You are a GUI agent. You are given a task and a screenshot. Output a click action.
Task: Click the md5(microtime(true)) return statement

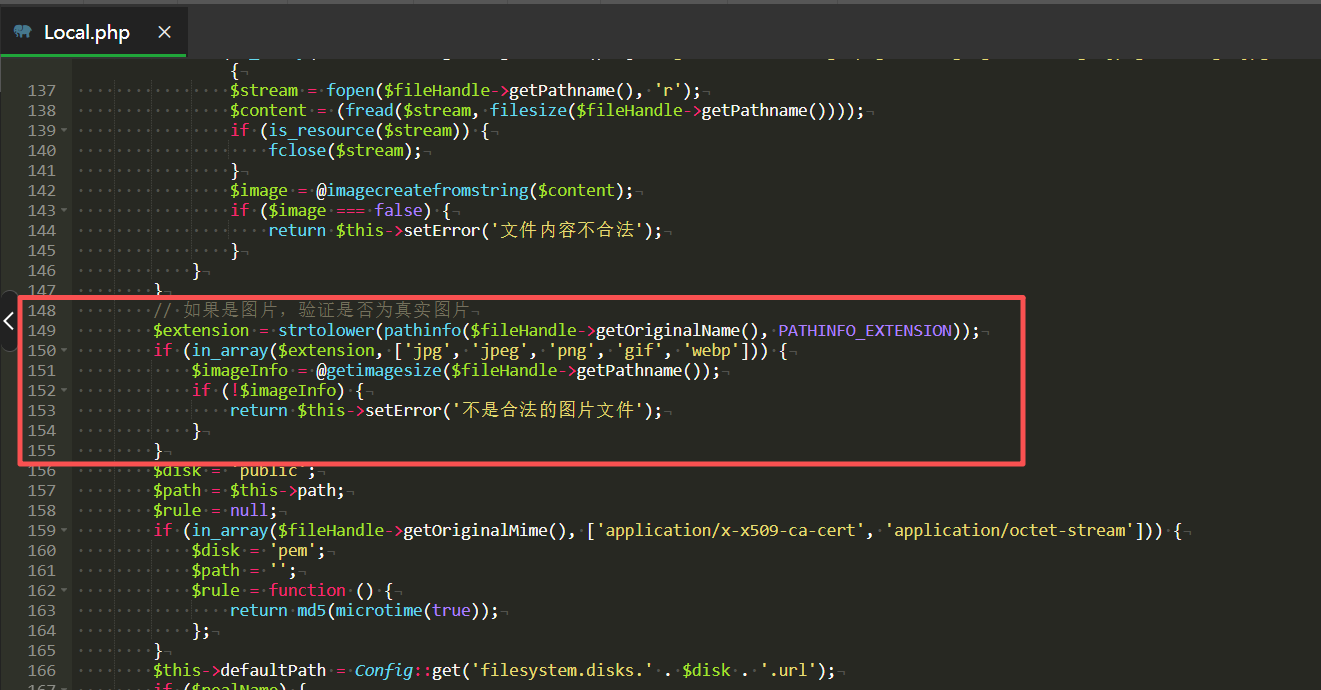point(364,610)
